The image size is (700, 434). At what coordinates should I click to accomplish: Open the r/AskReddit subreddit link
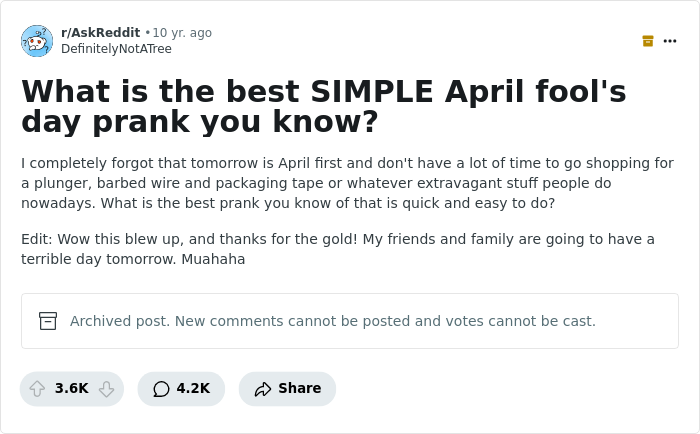[100, 33]
